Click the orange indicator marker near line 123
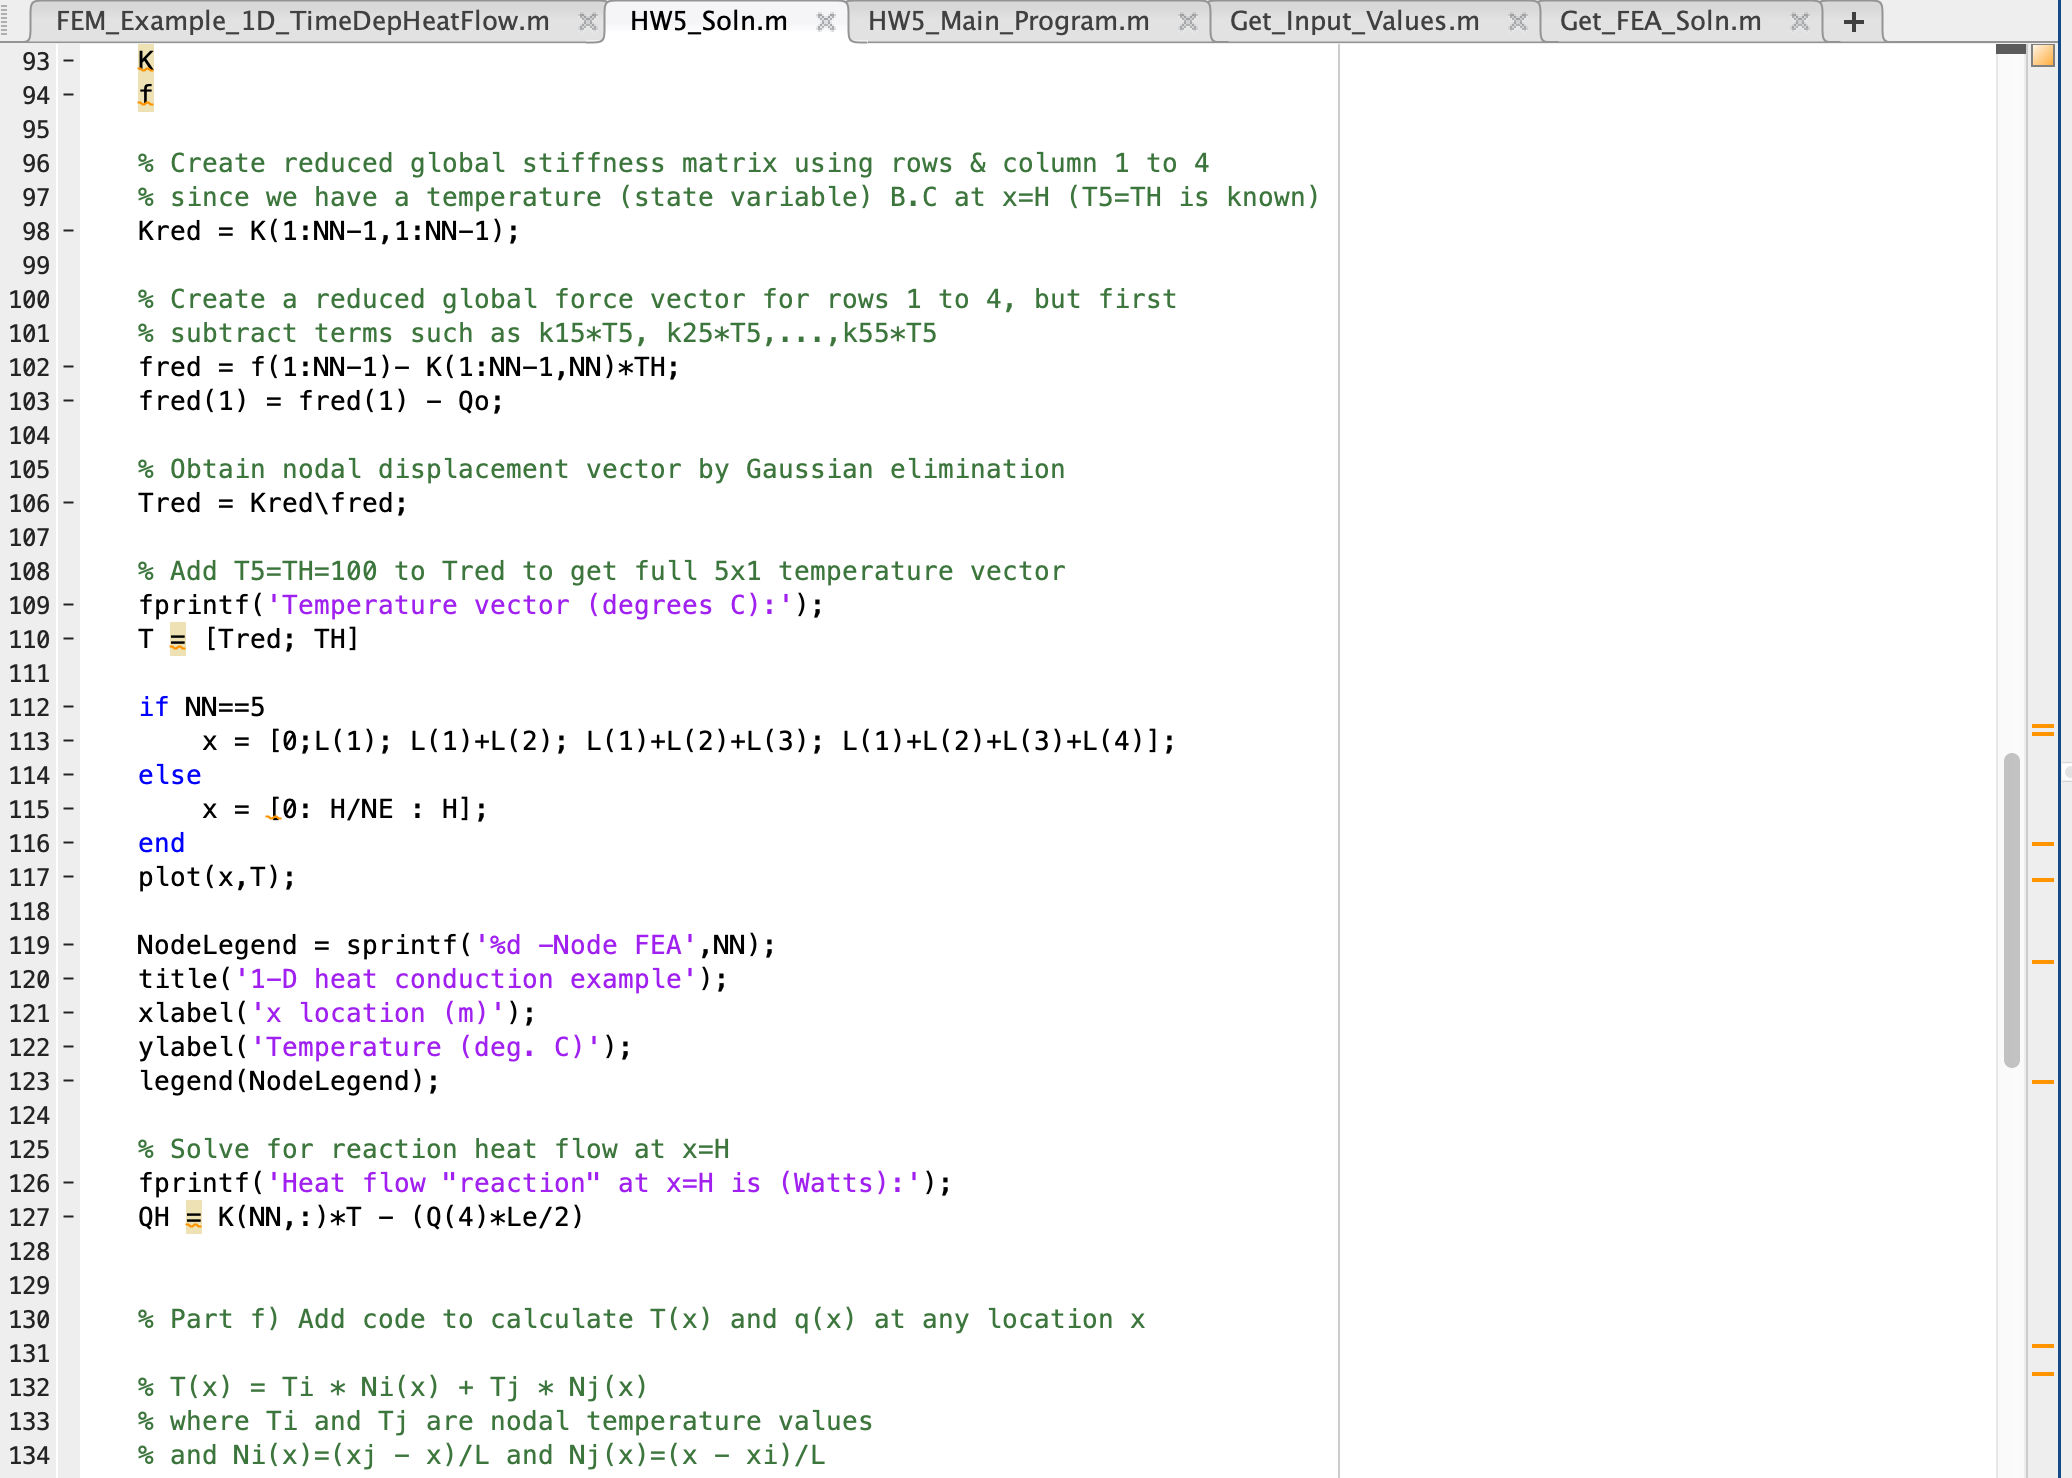The image size is (2072, 1478). point(2042,1081)
